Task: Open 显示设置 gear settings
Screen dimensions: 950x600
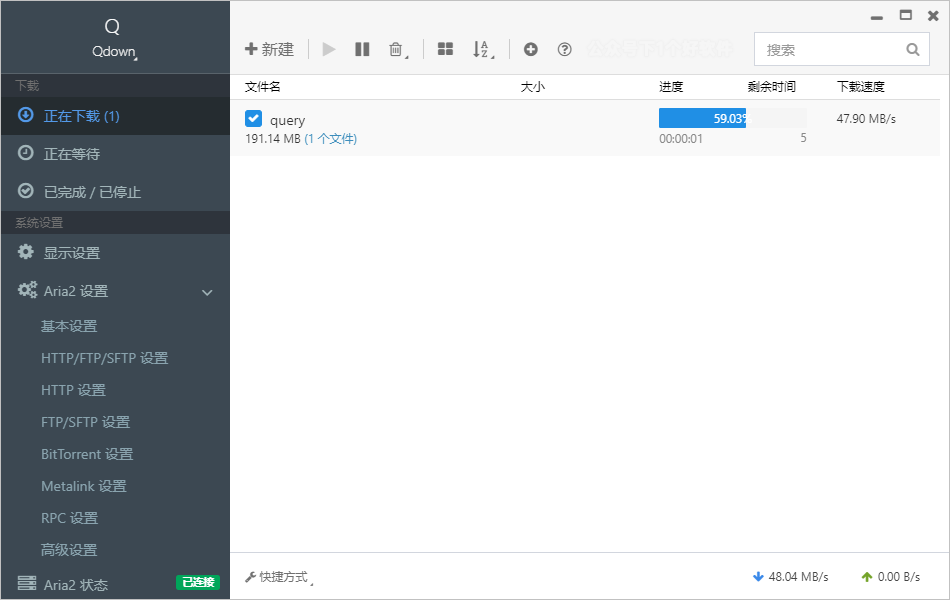Action: (x=71, y=253)
